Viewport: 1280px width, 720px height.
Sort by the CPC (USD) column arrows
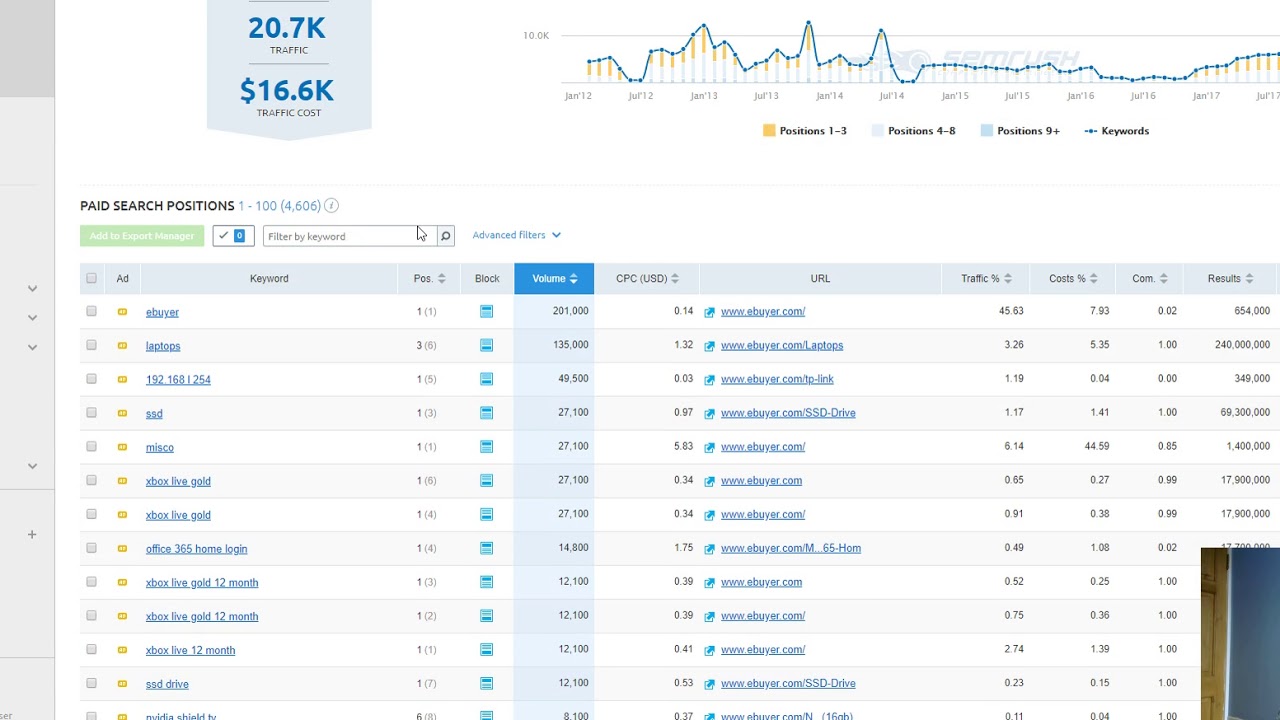click(675, 279)
